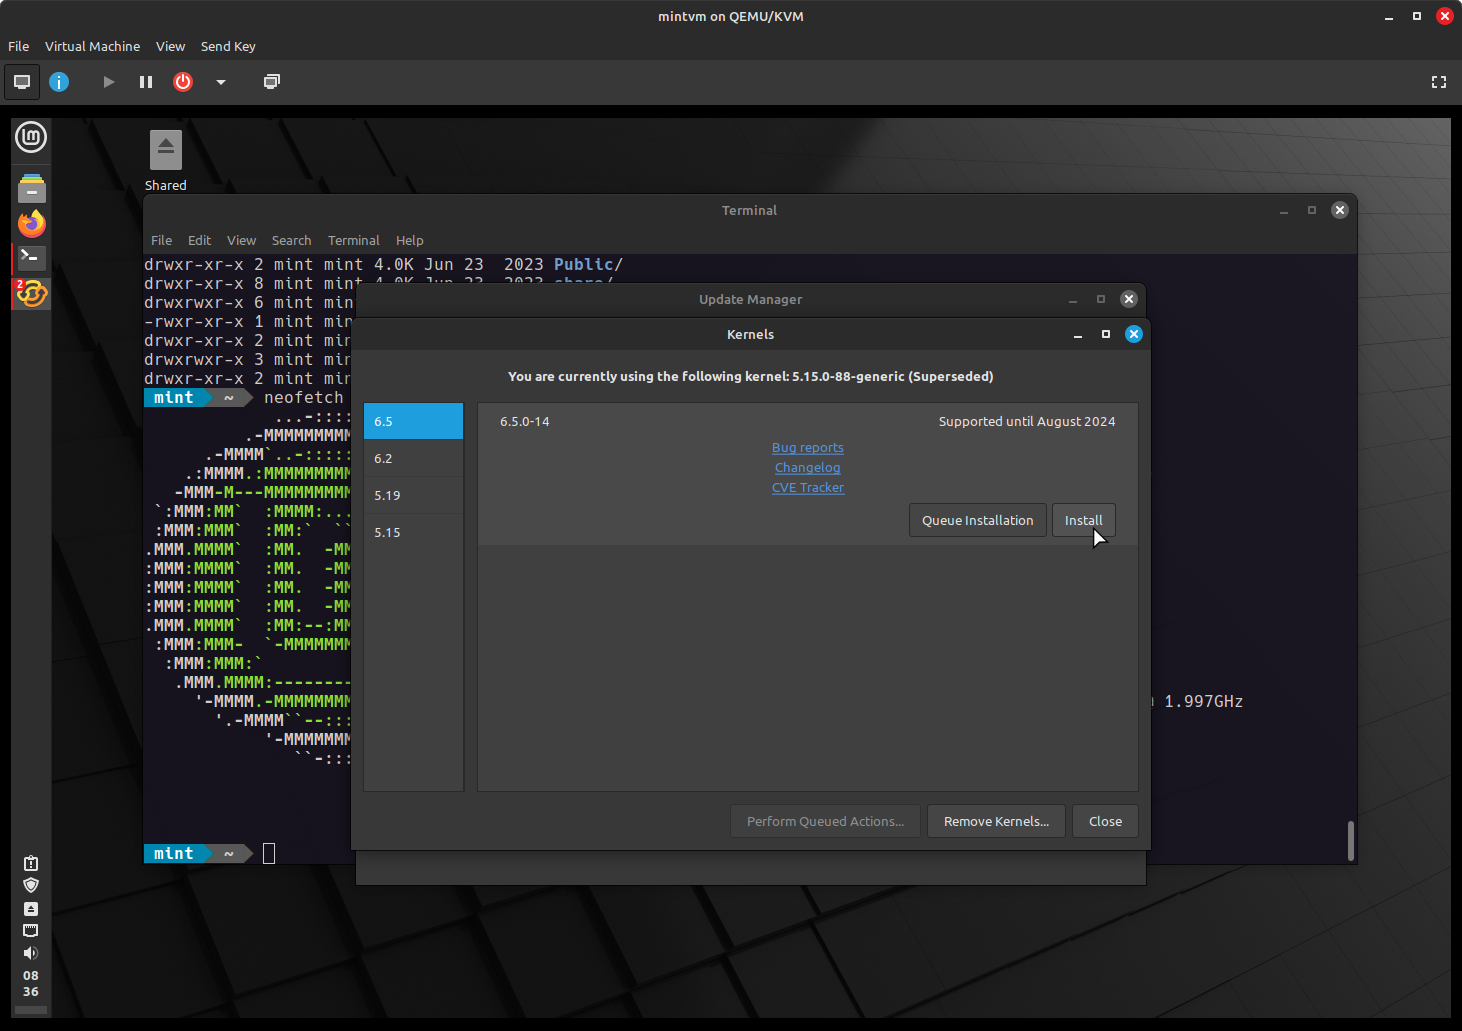Open the calendar from the 08 36 clock
Viewport: 1462px width, 1031px height.
click(31, 984)
